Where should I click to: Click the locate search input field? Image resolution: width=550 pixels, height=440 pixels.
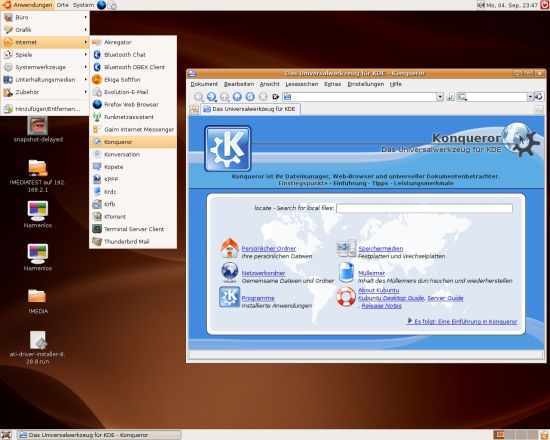424,208
